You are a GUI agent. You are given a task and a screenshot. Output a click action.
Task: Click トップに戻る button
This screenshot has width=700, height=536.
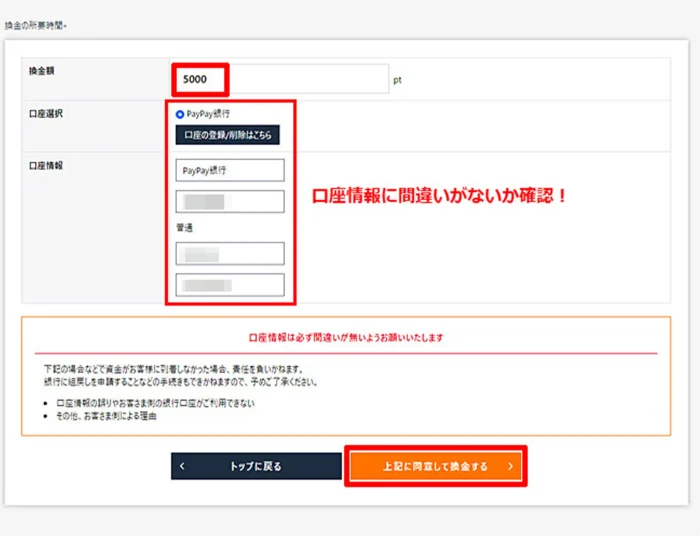click(x=256, y=466)
